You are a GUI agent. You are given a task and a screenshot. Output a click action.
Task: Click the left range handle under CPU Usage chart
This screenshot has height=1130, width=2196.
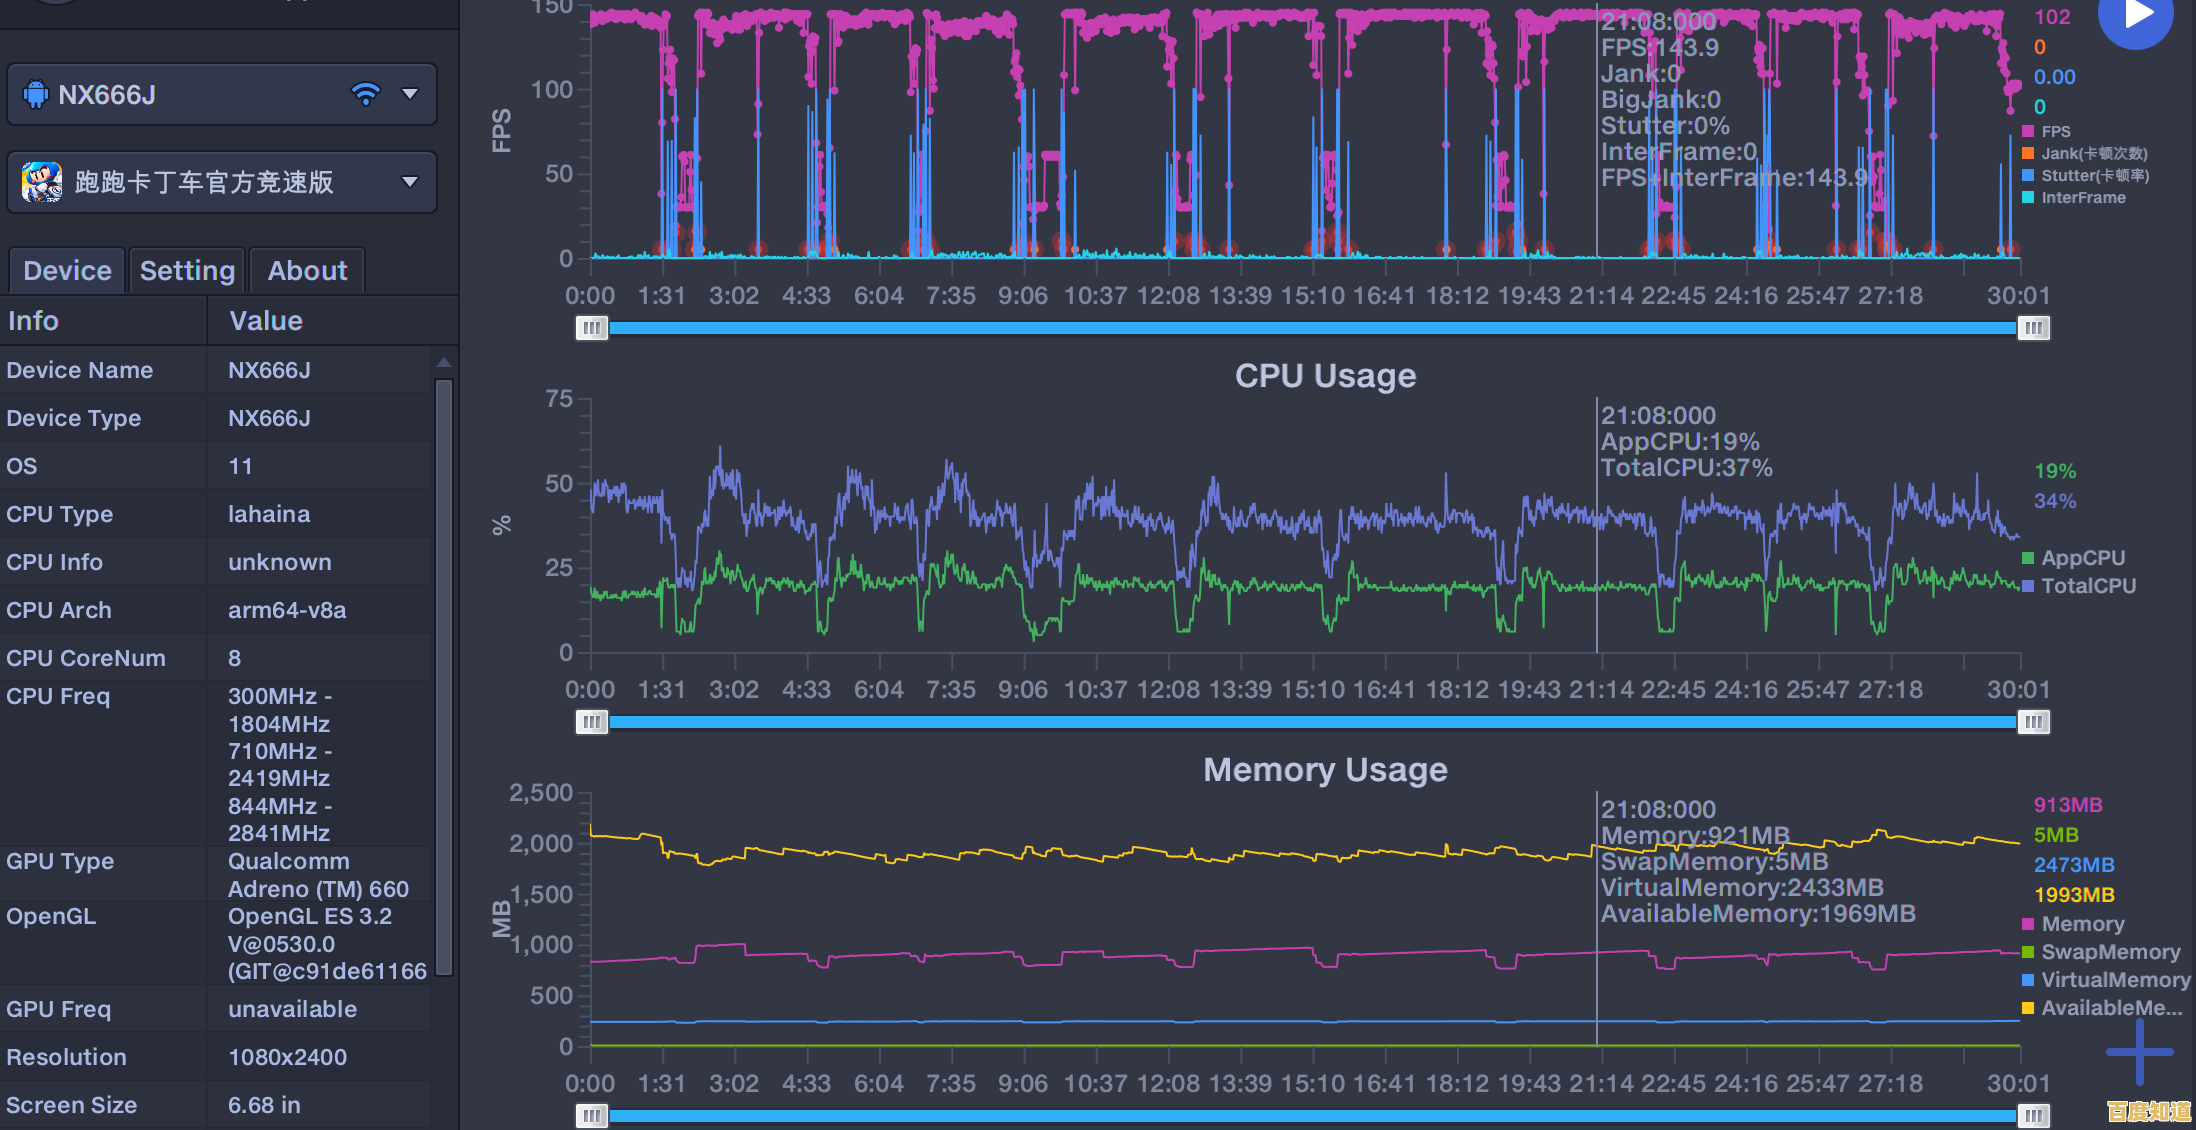click(592, 722)
